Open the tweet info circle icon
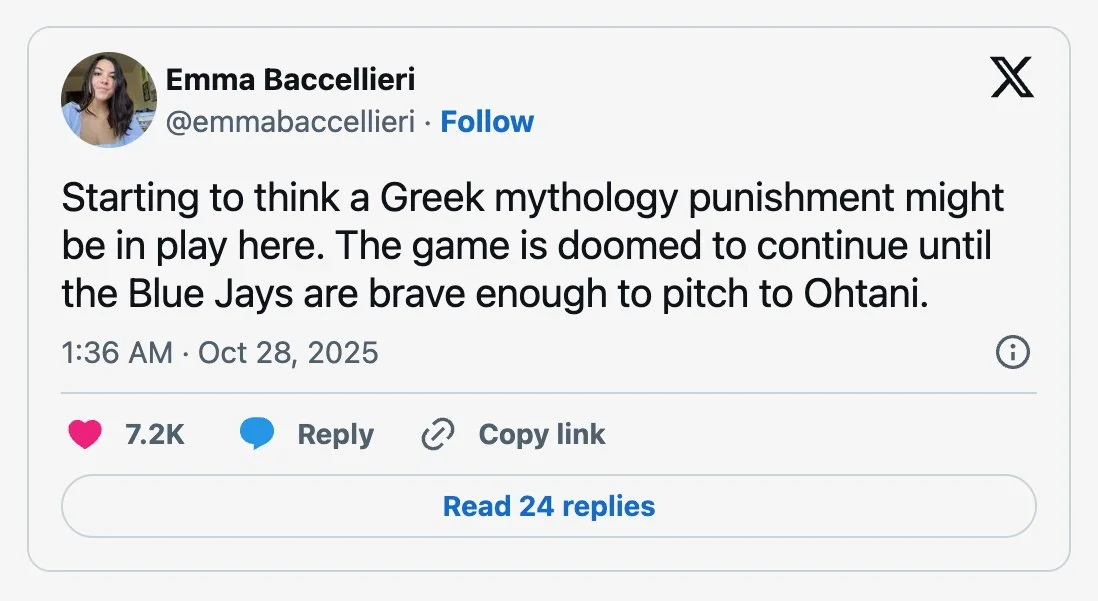Screen dimensions: 1098x601 click(x=1013, y=352)
